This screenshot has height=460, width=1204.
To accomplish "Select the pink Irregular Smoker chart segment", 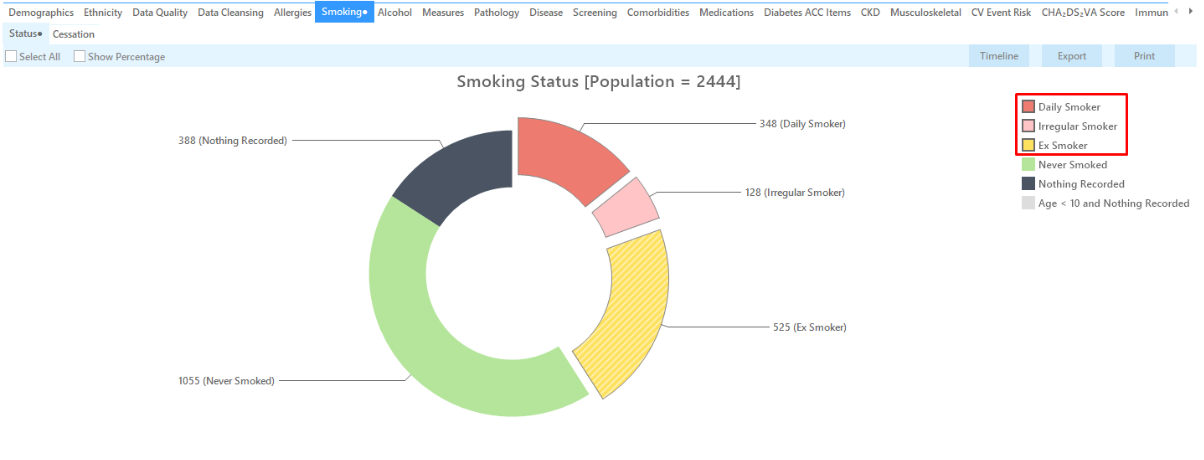I will 626,206.
